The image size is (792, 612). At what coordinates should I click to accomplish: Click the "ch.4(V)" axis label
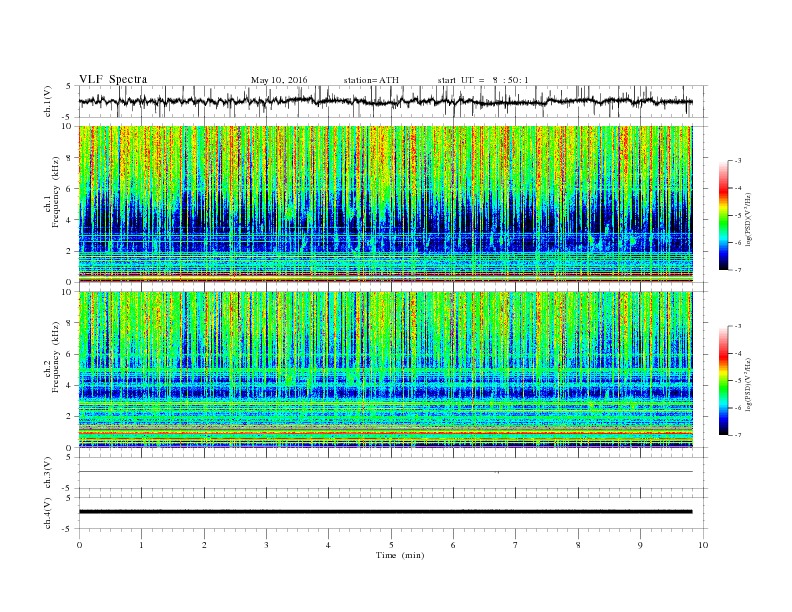(x=48, y=513)
